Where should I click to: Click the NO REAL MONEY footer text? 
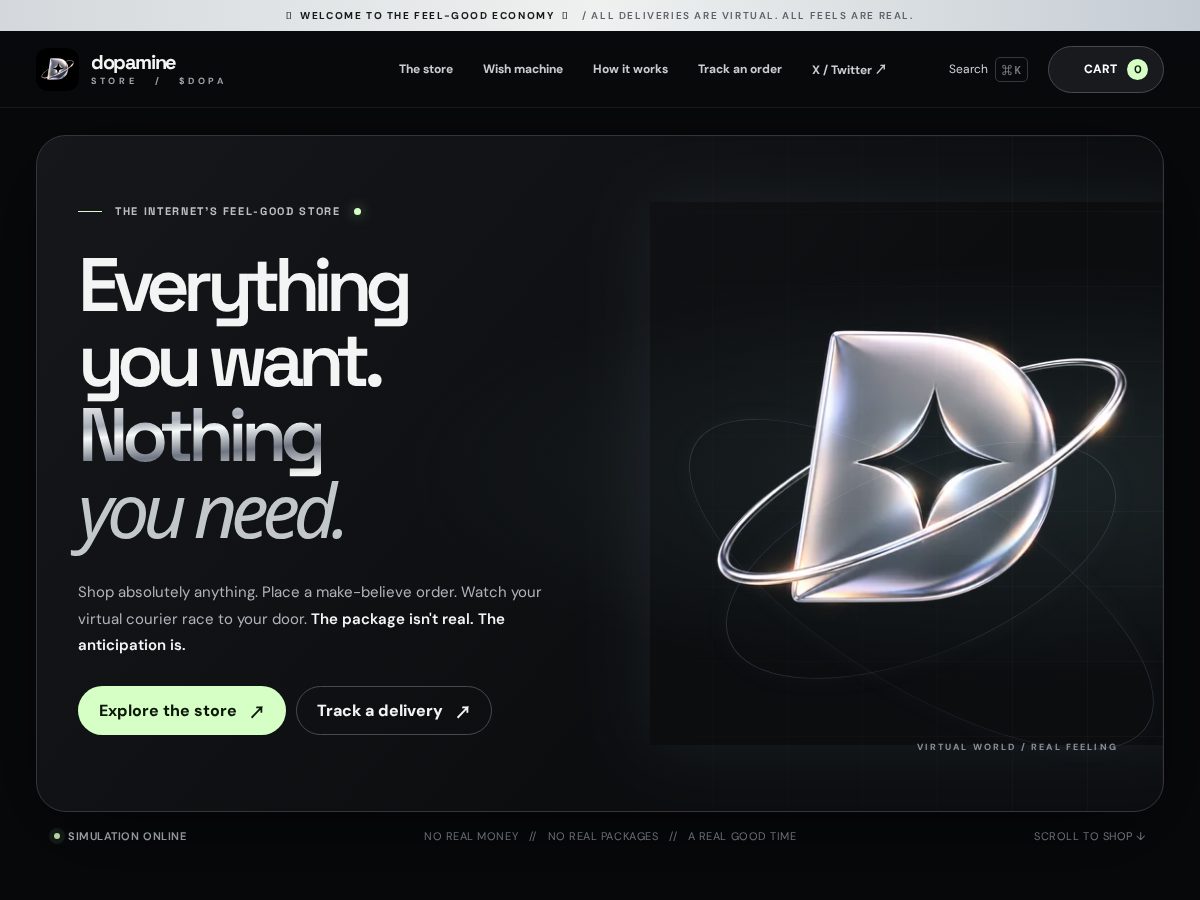pos(471,836)
